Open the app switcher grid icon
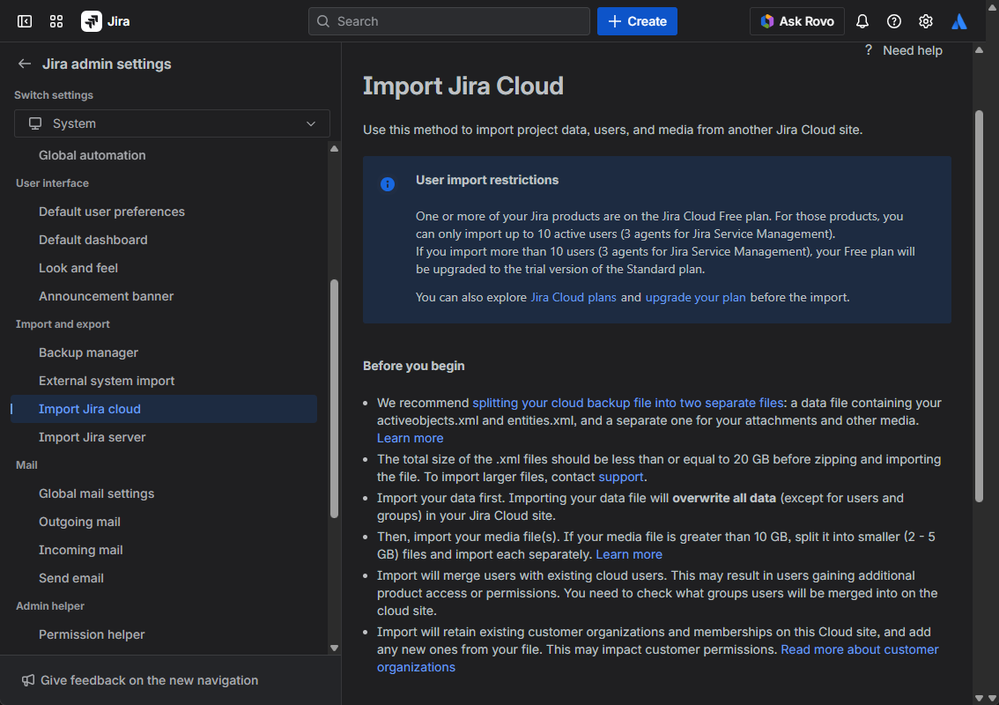The width and height of the screenshot is (999, 705). [56, 21]
